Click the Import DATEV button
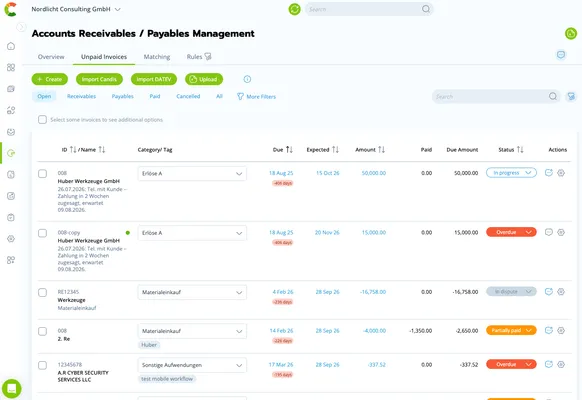The image size is (582, 400). click(x=154, y=79)
